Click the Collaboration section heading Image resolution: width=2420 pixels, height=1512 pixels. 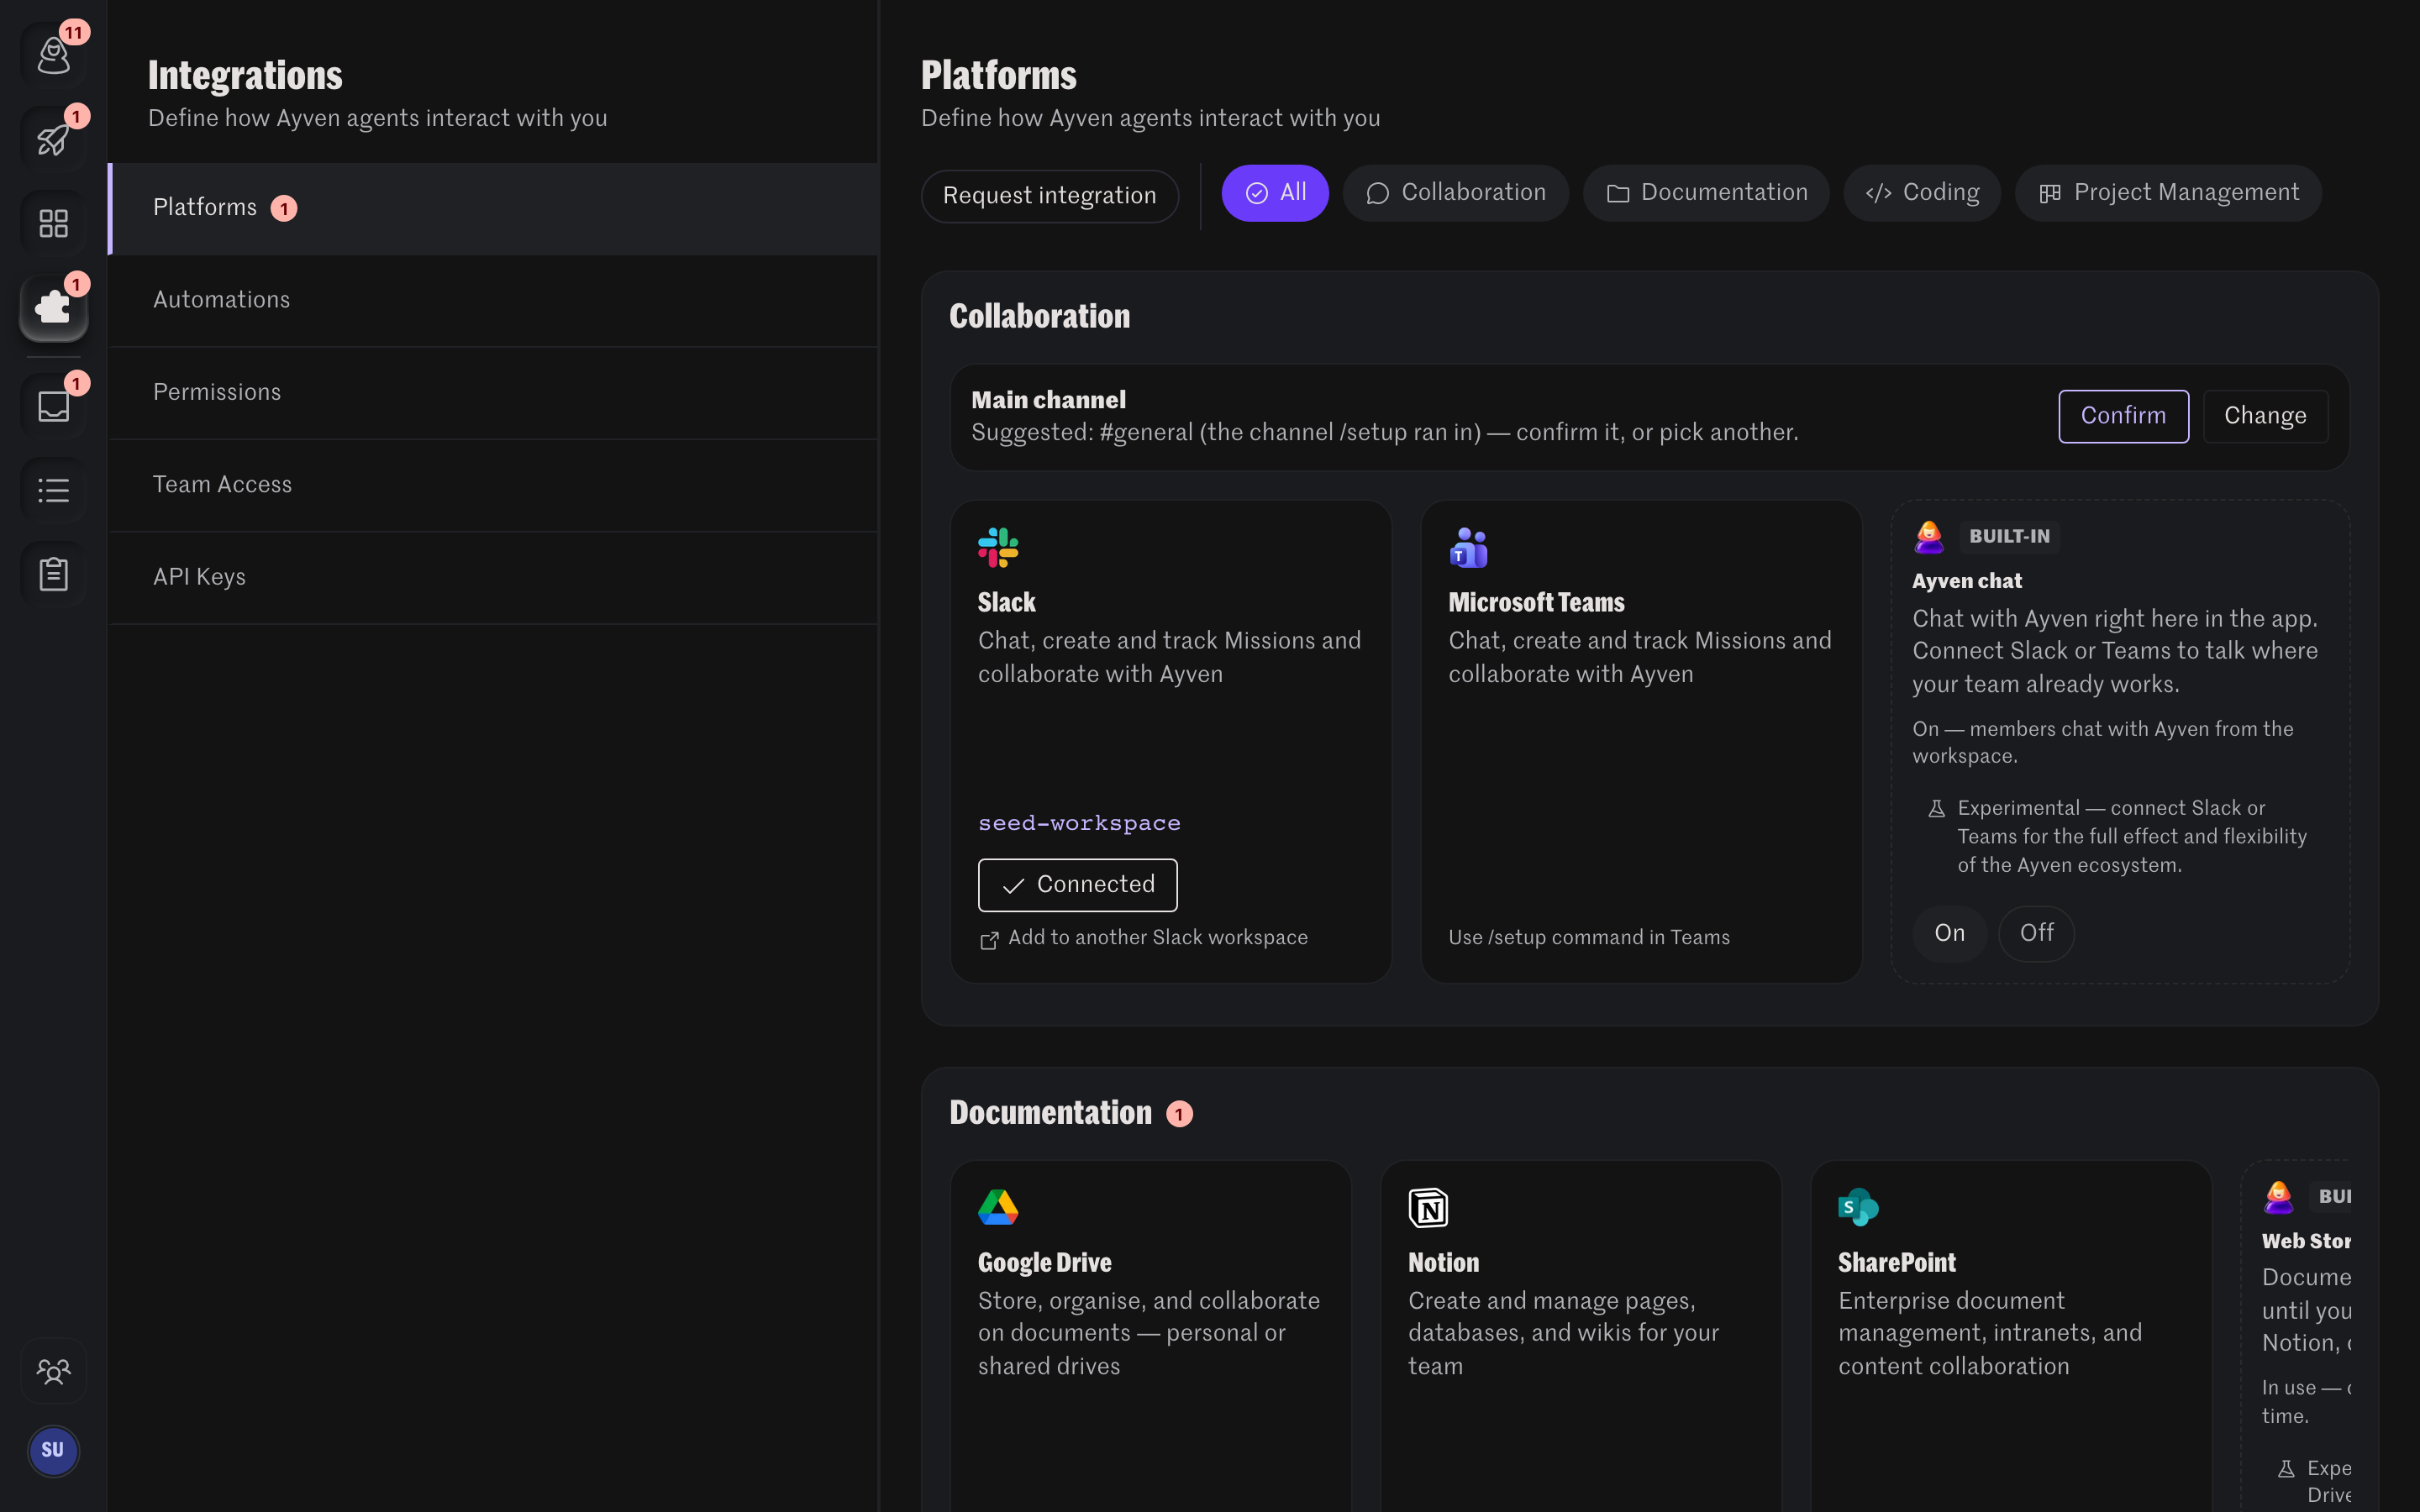(x=1039, y=317)
